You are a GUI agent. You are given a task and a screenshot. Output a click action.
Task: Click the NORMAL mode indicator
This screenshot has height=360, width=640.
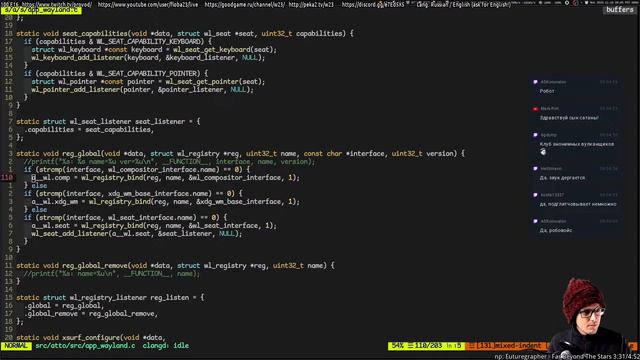point(16,346)
